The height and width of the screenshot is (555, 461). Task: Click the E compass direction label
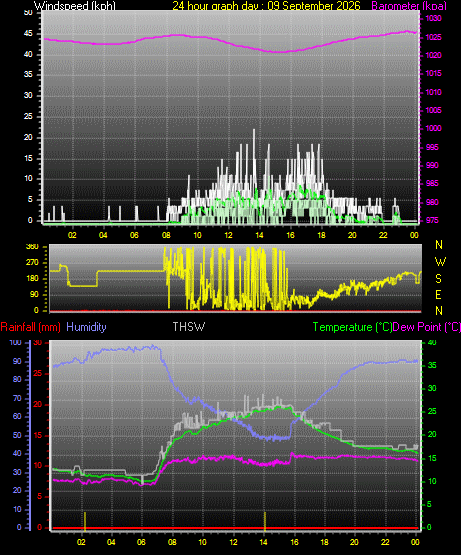[438, 294]
